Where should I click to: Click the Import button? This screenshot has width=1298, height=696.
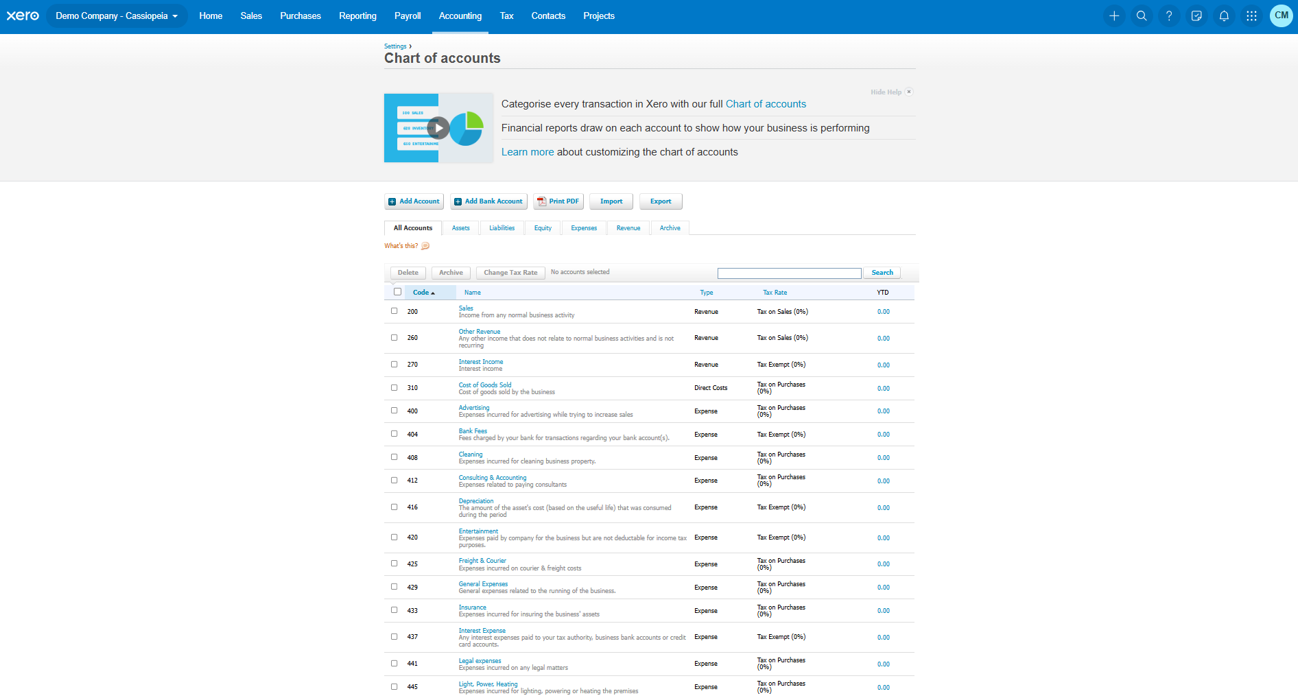click(611, 202)
